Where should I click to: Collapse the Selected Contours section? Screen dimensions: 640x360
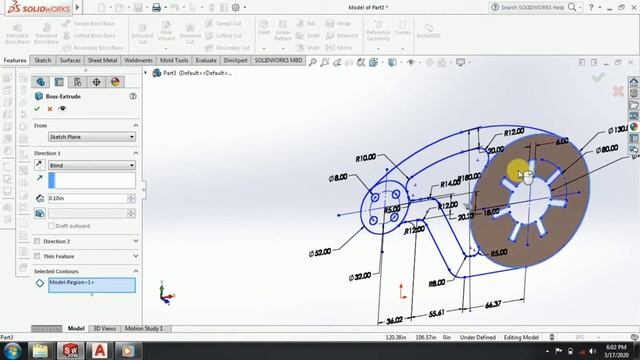click(x=136, y=271)
